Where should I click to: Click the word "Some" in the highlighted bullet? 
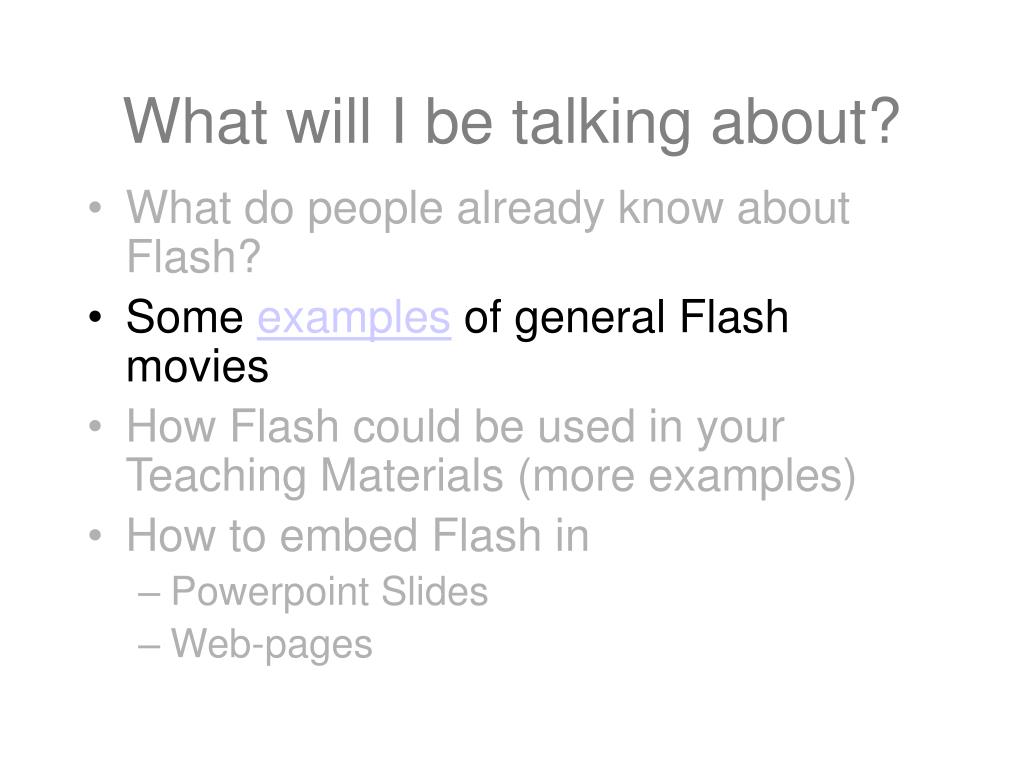tap(184, 317)
